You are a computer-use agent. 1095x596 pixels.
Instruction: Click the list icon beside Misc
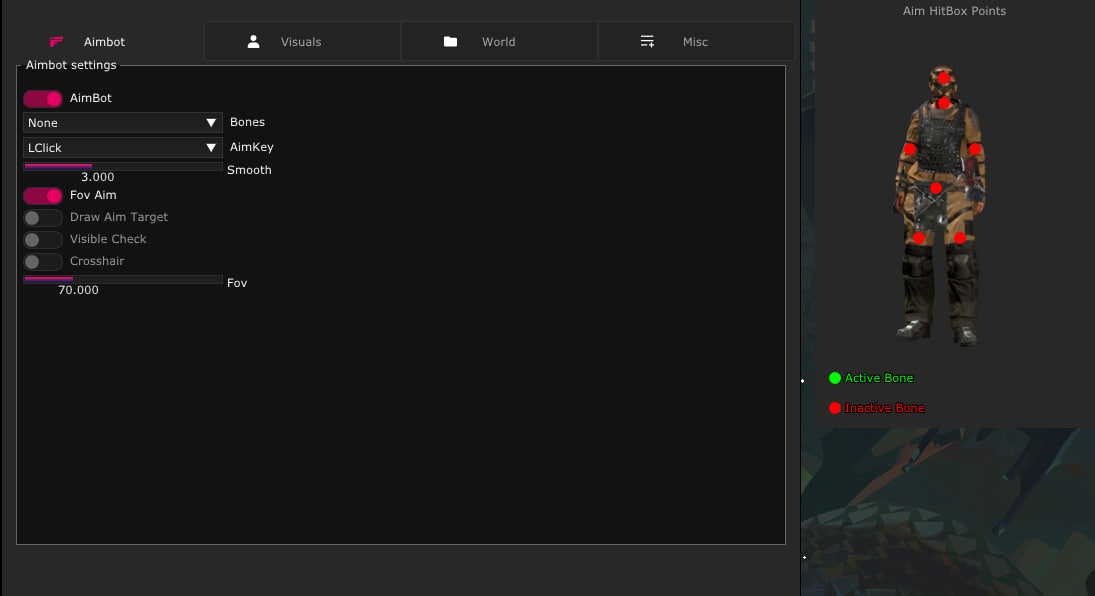(647, 42)
